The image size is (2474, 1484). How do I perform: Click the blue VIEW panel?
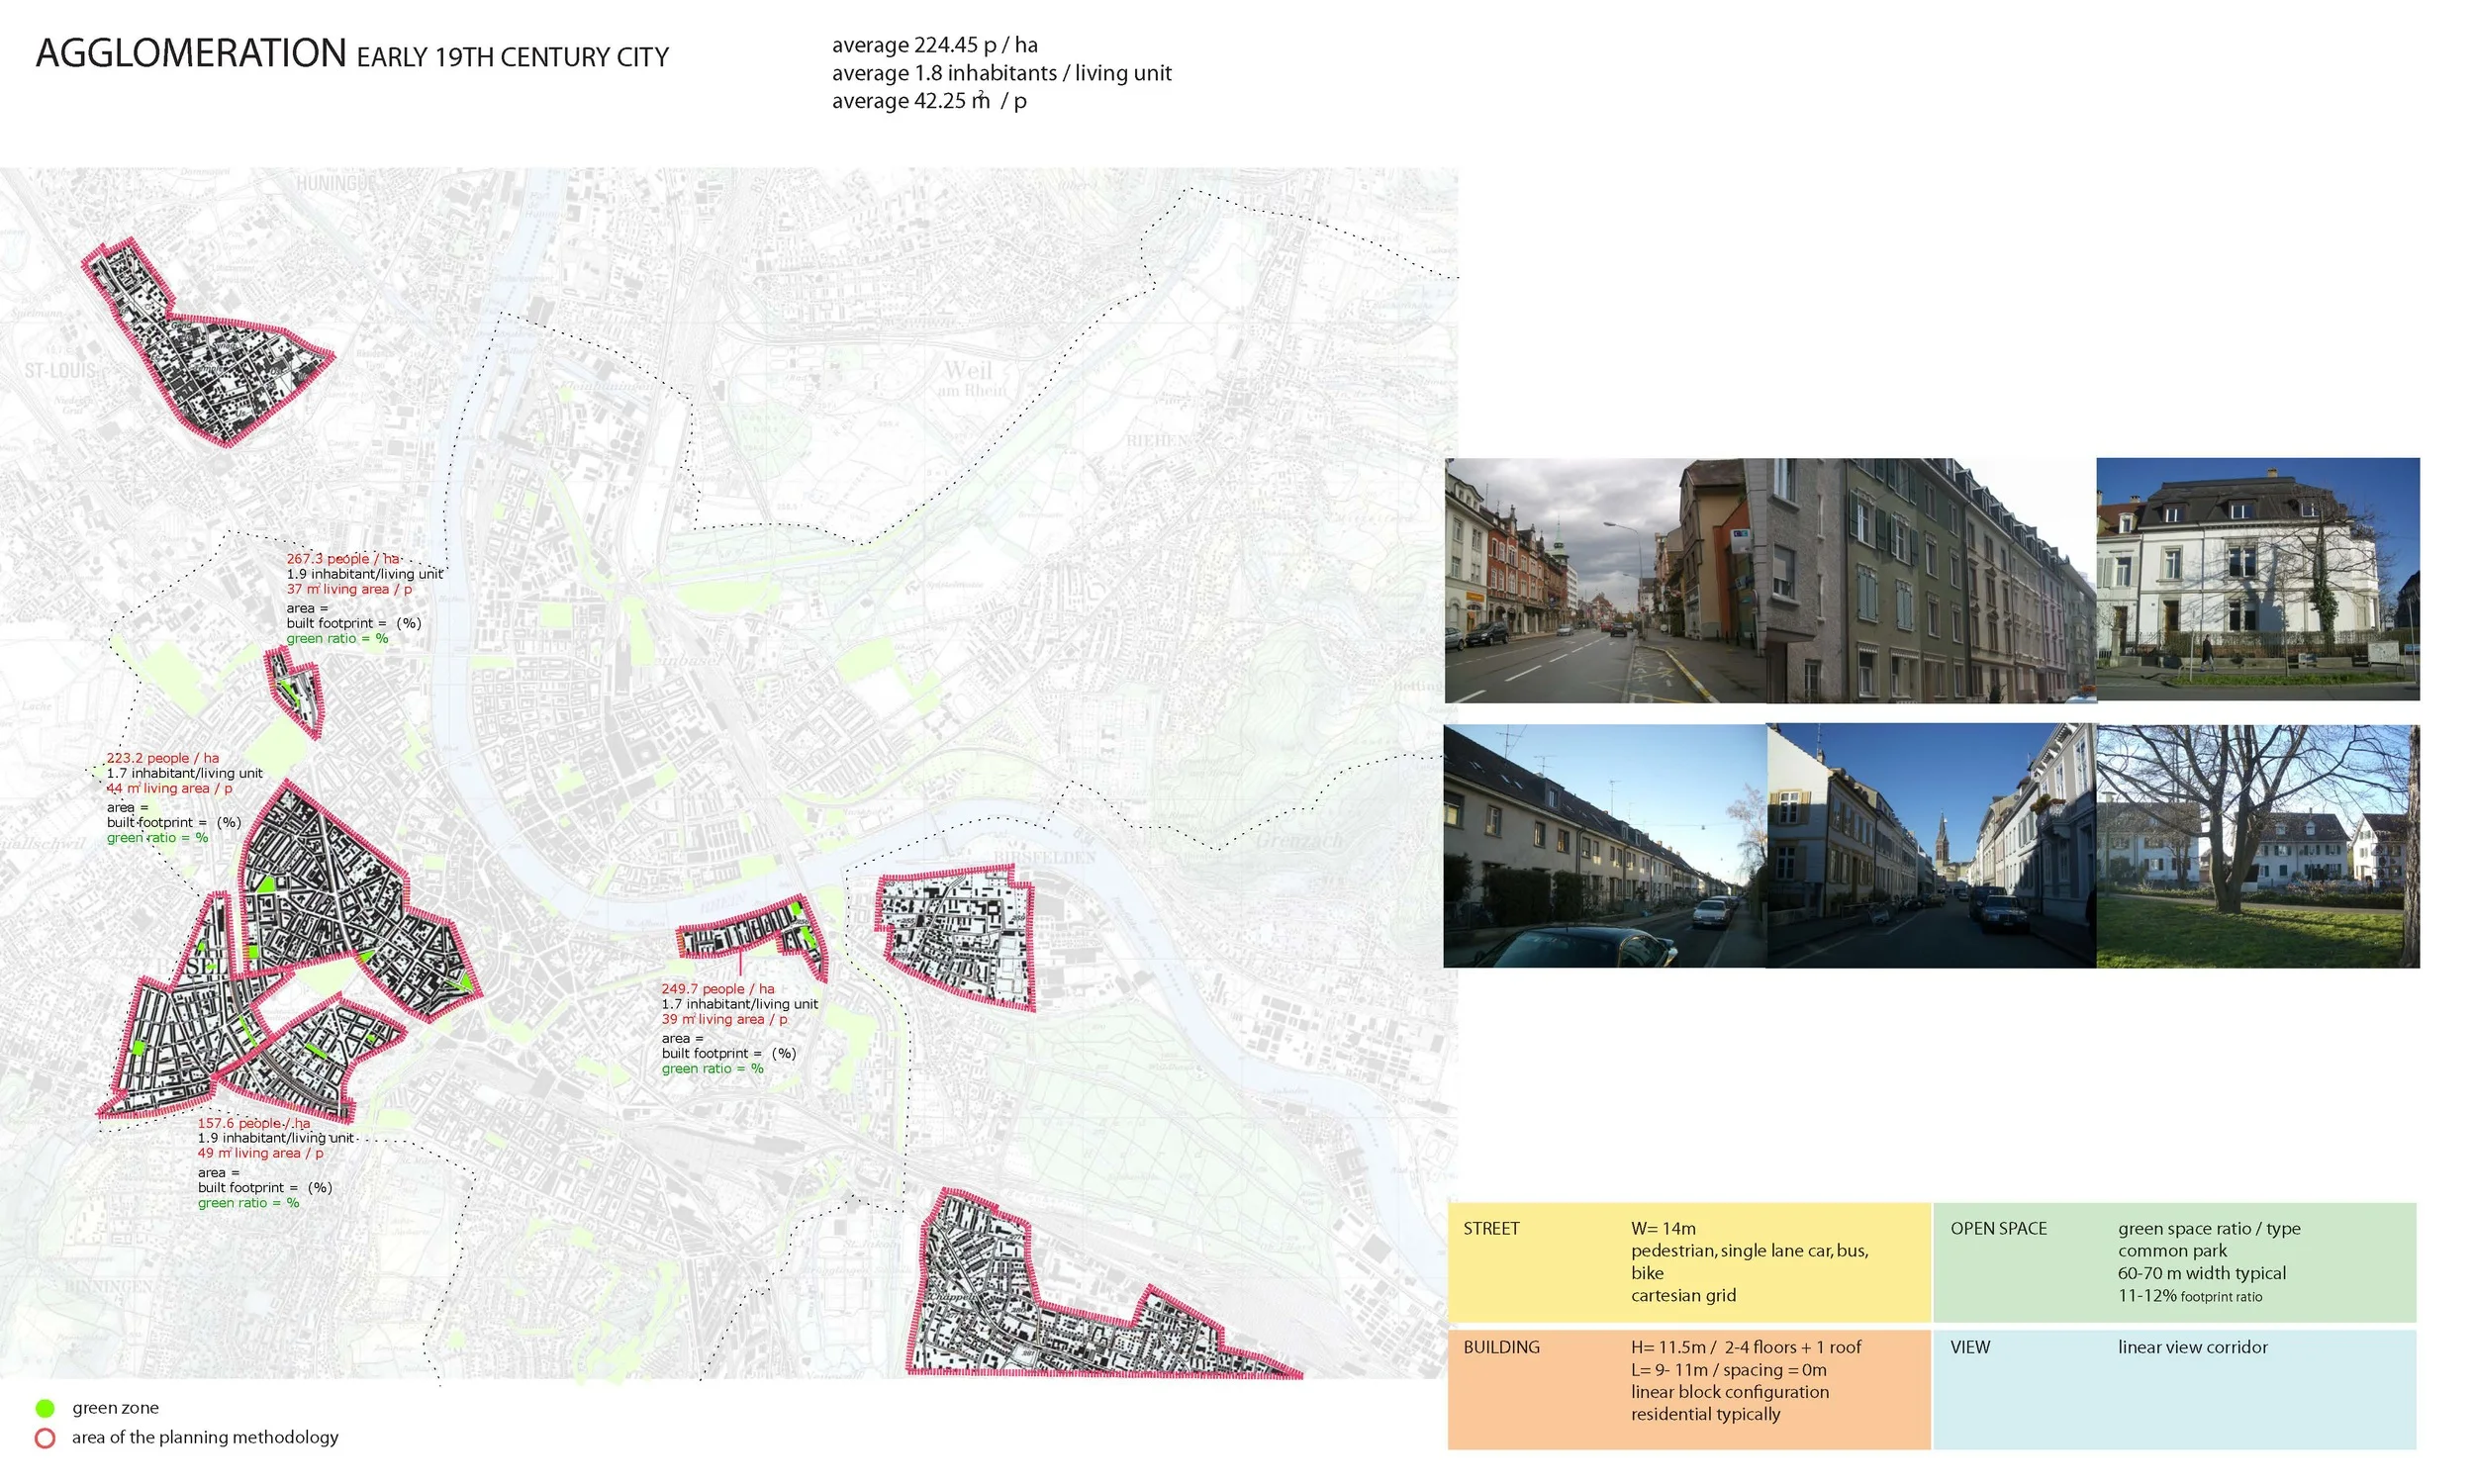pos(2174,1388)
